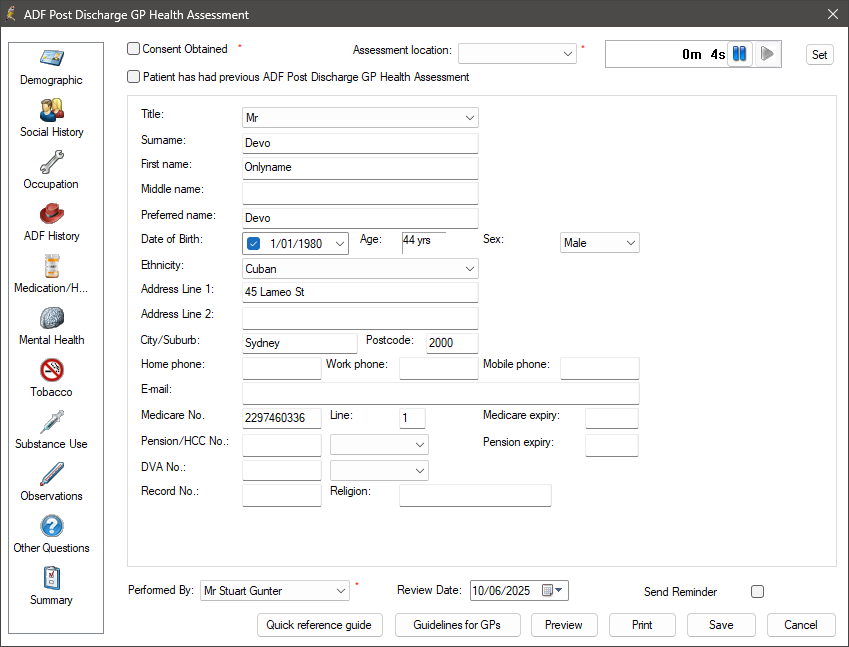Open the Pension/HCC type dropdown

click(379, 445)
